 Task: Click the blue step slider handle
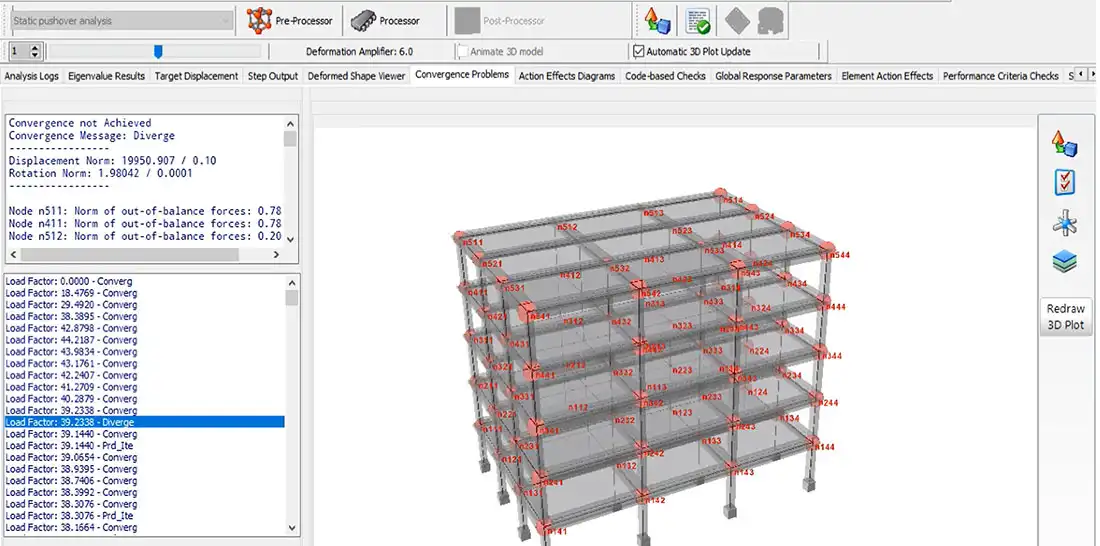(x=159, y=51)
